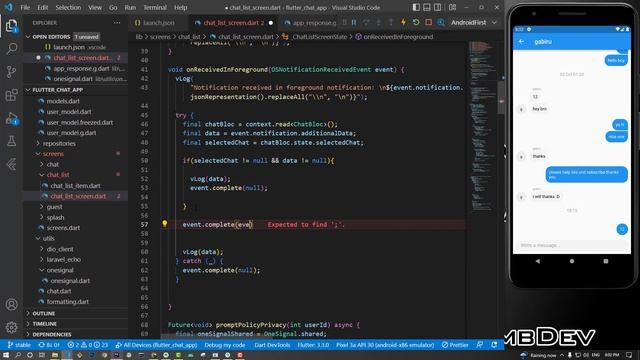
Task: Stop debugging with the red square
Action: point(428,22)
